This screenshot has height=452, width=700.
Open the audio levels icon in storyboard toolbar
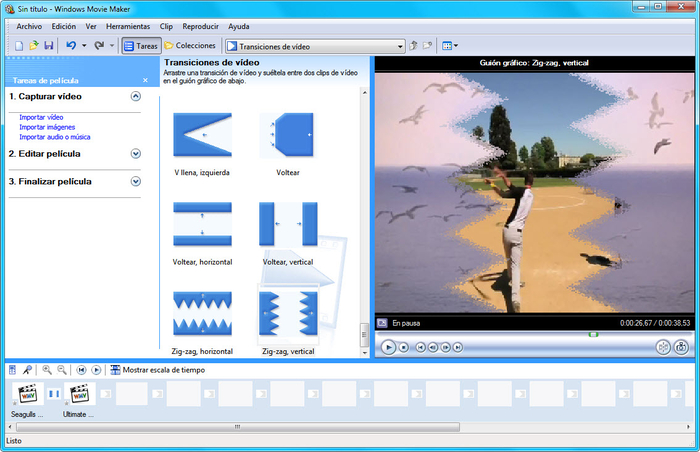point(12,370)
